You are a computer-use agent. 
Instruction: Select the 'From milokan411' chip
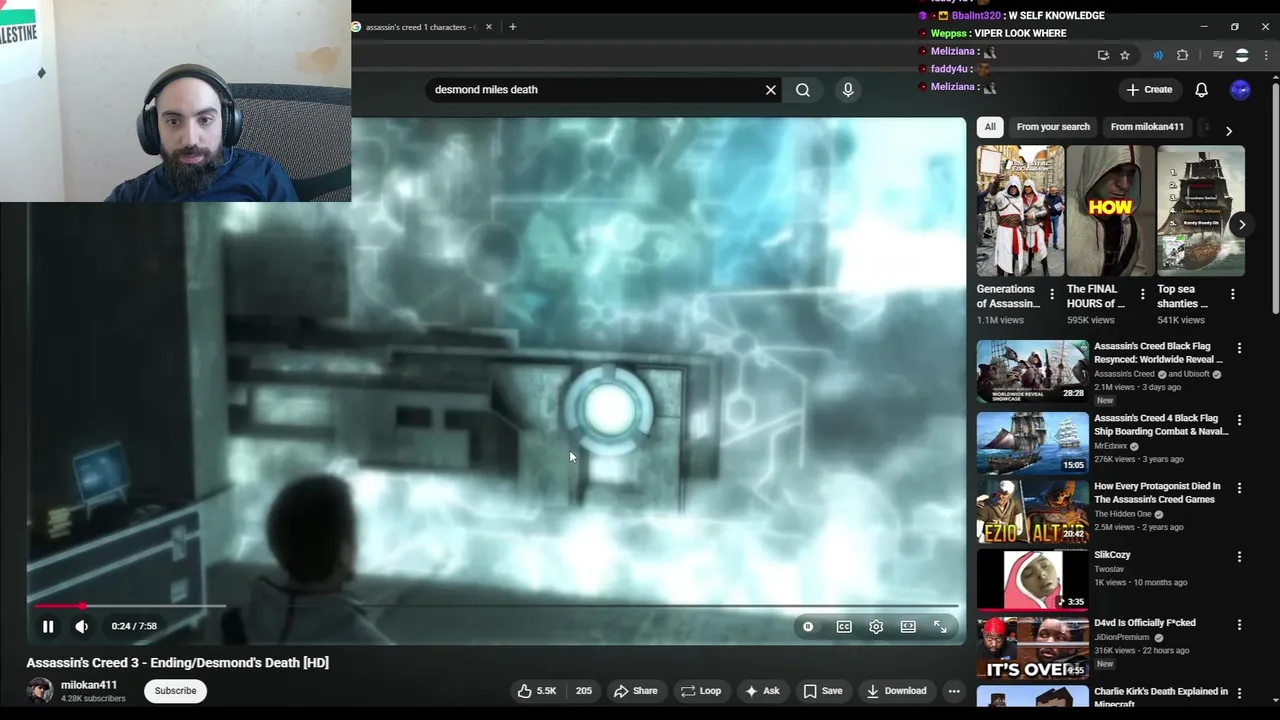(x=1147, y=127)
